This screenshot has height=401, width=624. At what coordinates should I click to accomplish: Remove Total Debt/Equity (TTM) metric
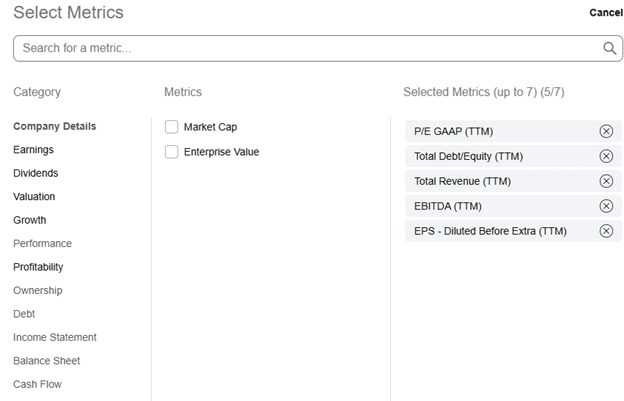606,156
